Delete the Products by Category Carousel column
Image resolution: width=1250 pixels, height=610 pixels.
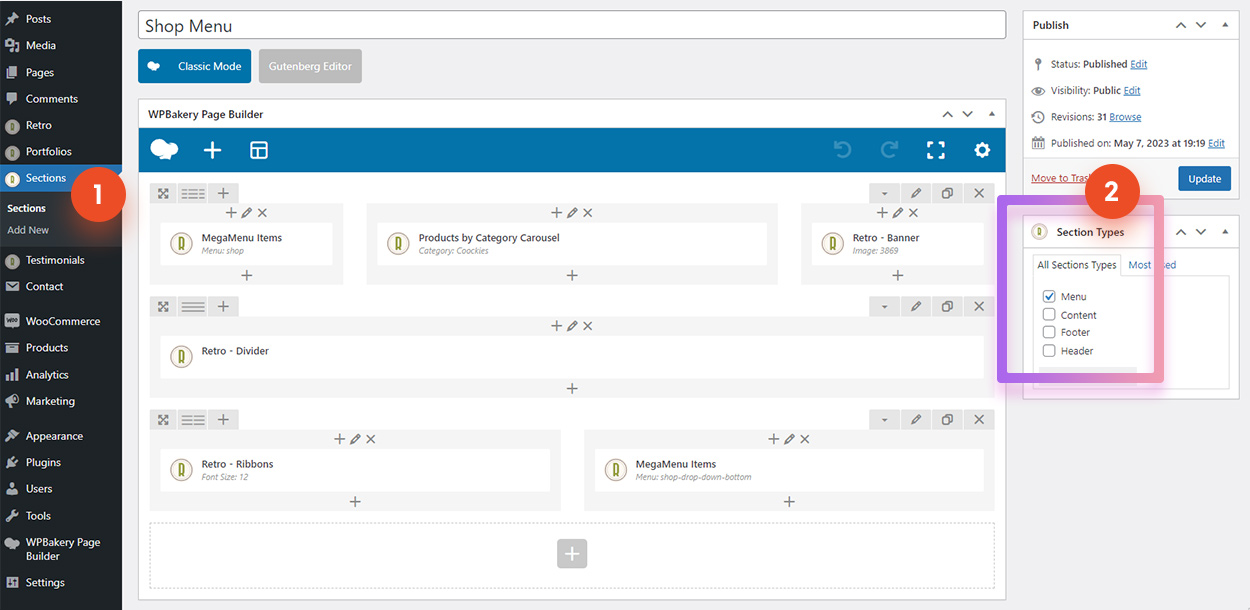(588, 213)
